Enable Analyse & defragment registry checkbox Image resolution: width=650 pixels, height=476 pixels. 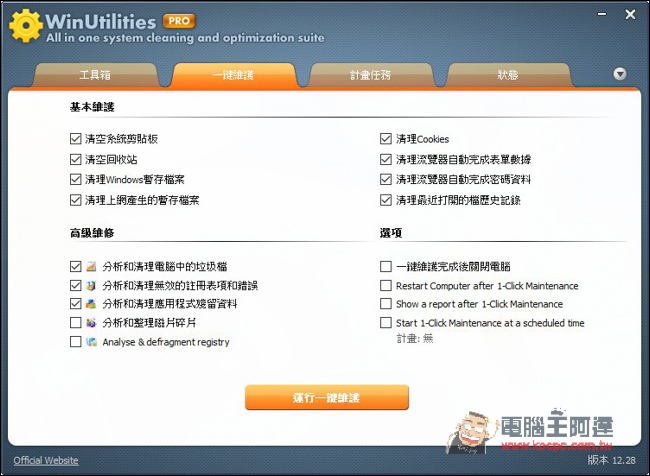[75, 342]
